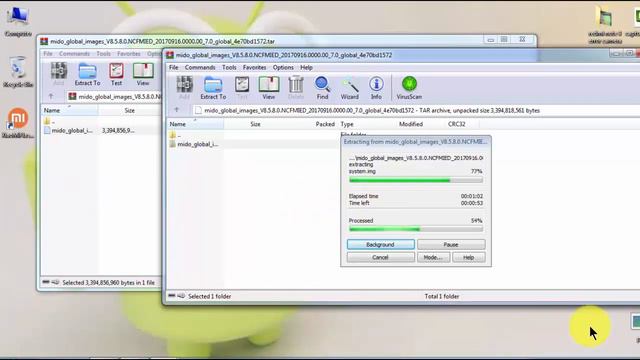
Task: Cancel the extraction
Action: click(x=380, y=257)
